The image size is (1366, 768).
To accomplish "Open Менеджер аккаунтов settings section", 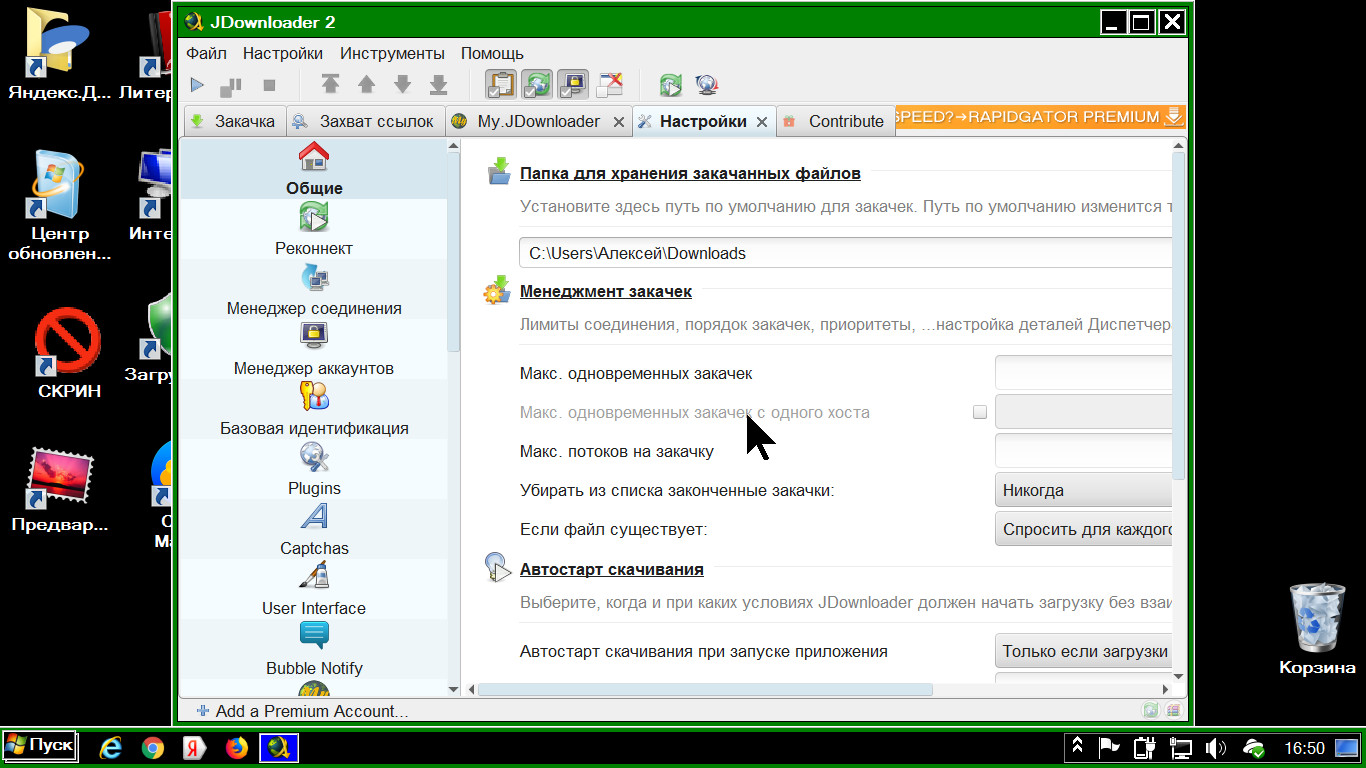I will [314, 348].
